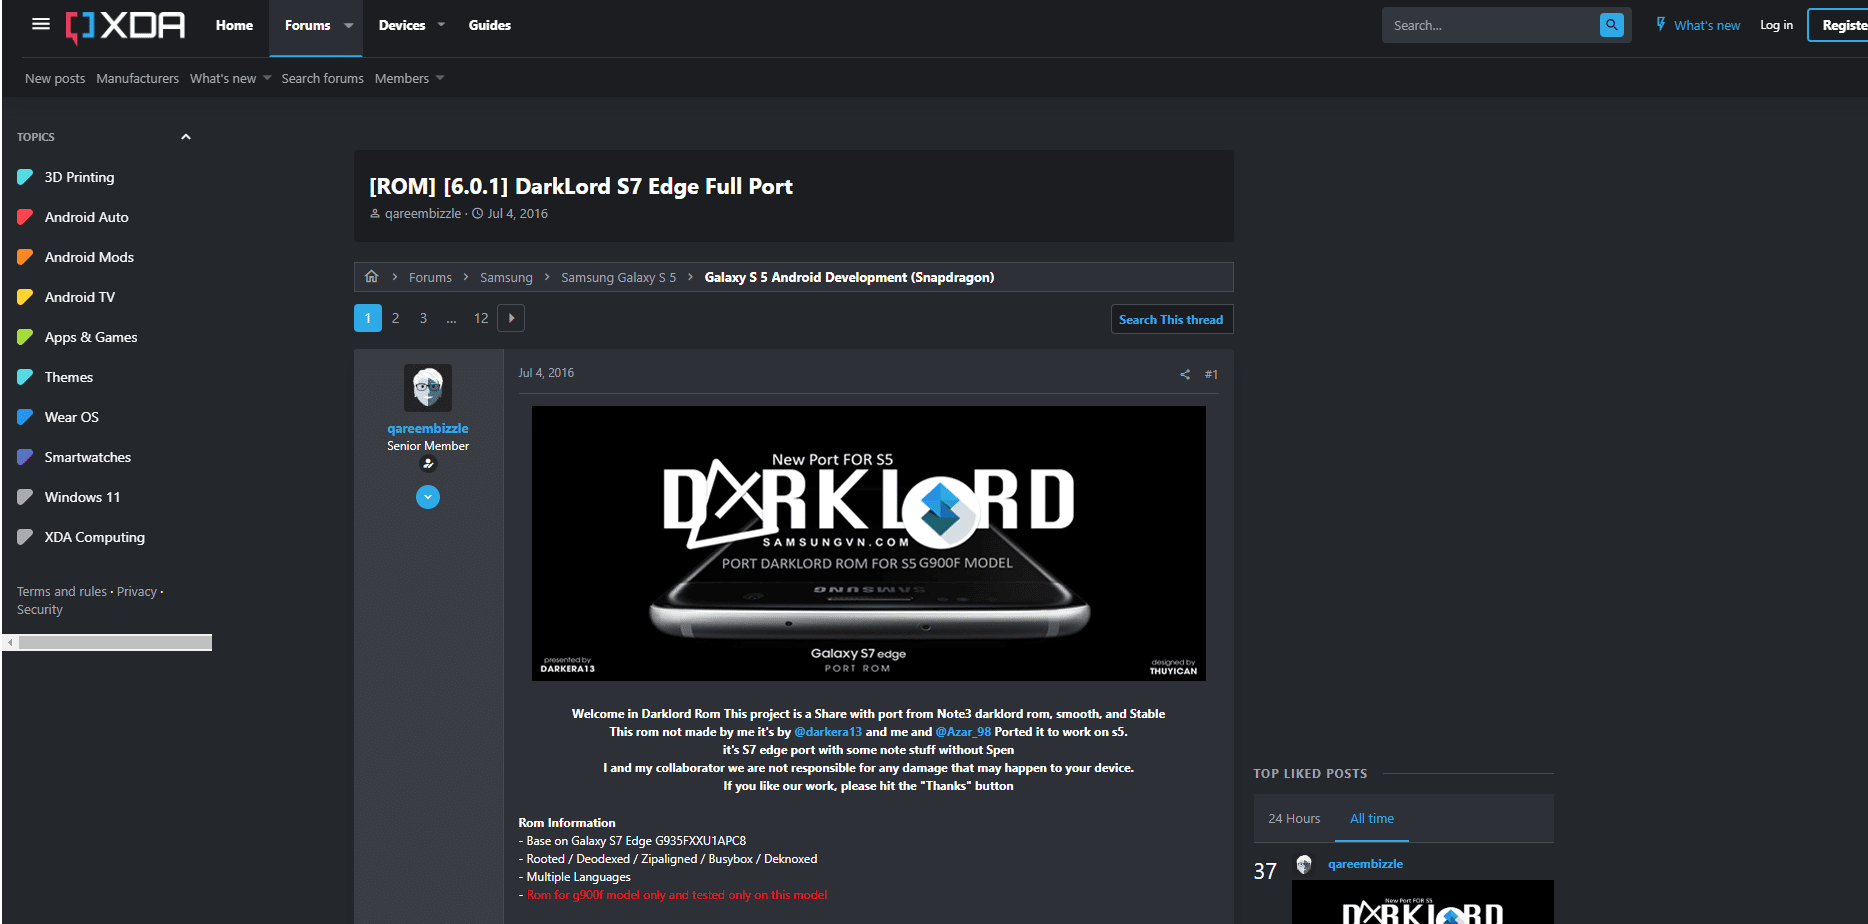Click qareembizzle in Top Liked Posts
The width and height of the screenshot is (1868, 924).
click(x=1365, y=864)
